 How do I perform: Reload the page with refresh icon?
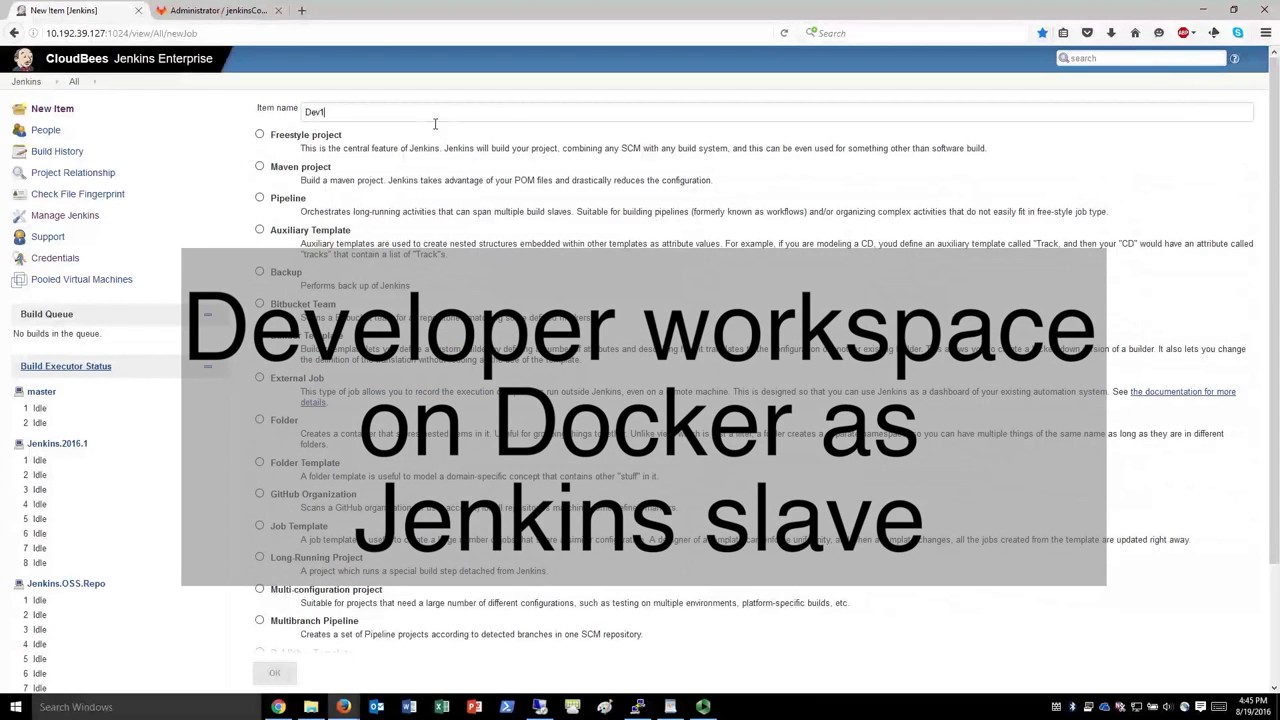click(x=784, y=33)
